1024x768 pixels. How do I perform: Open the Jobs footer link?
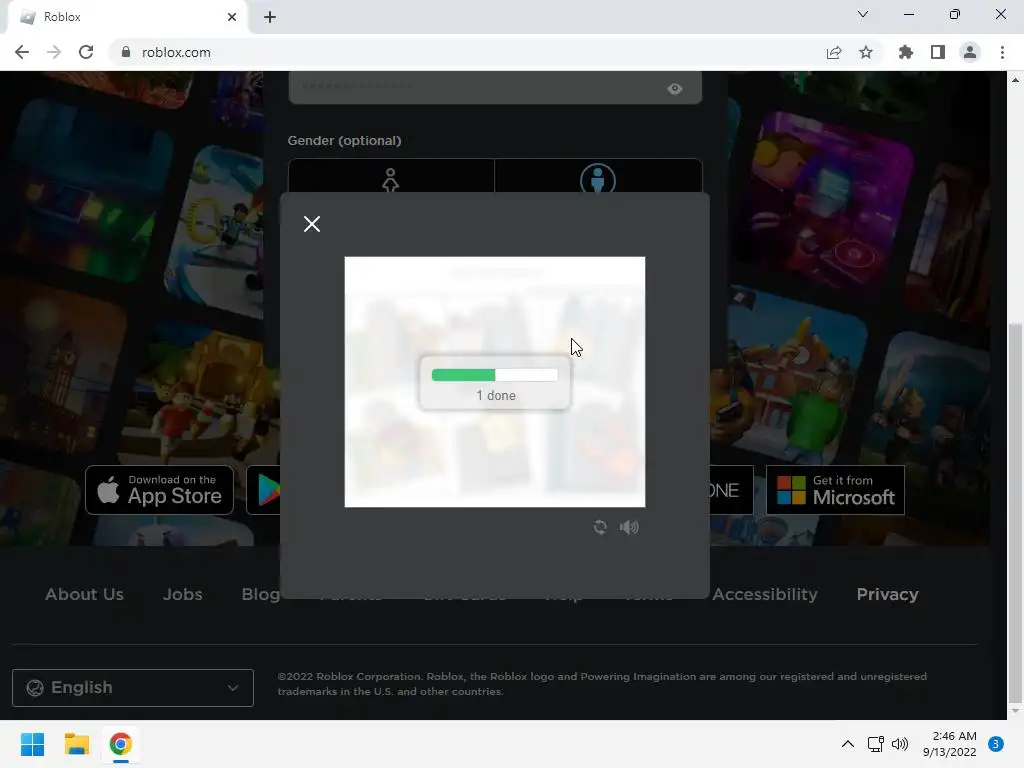coord(182,594)
